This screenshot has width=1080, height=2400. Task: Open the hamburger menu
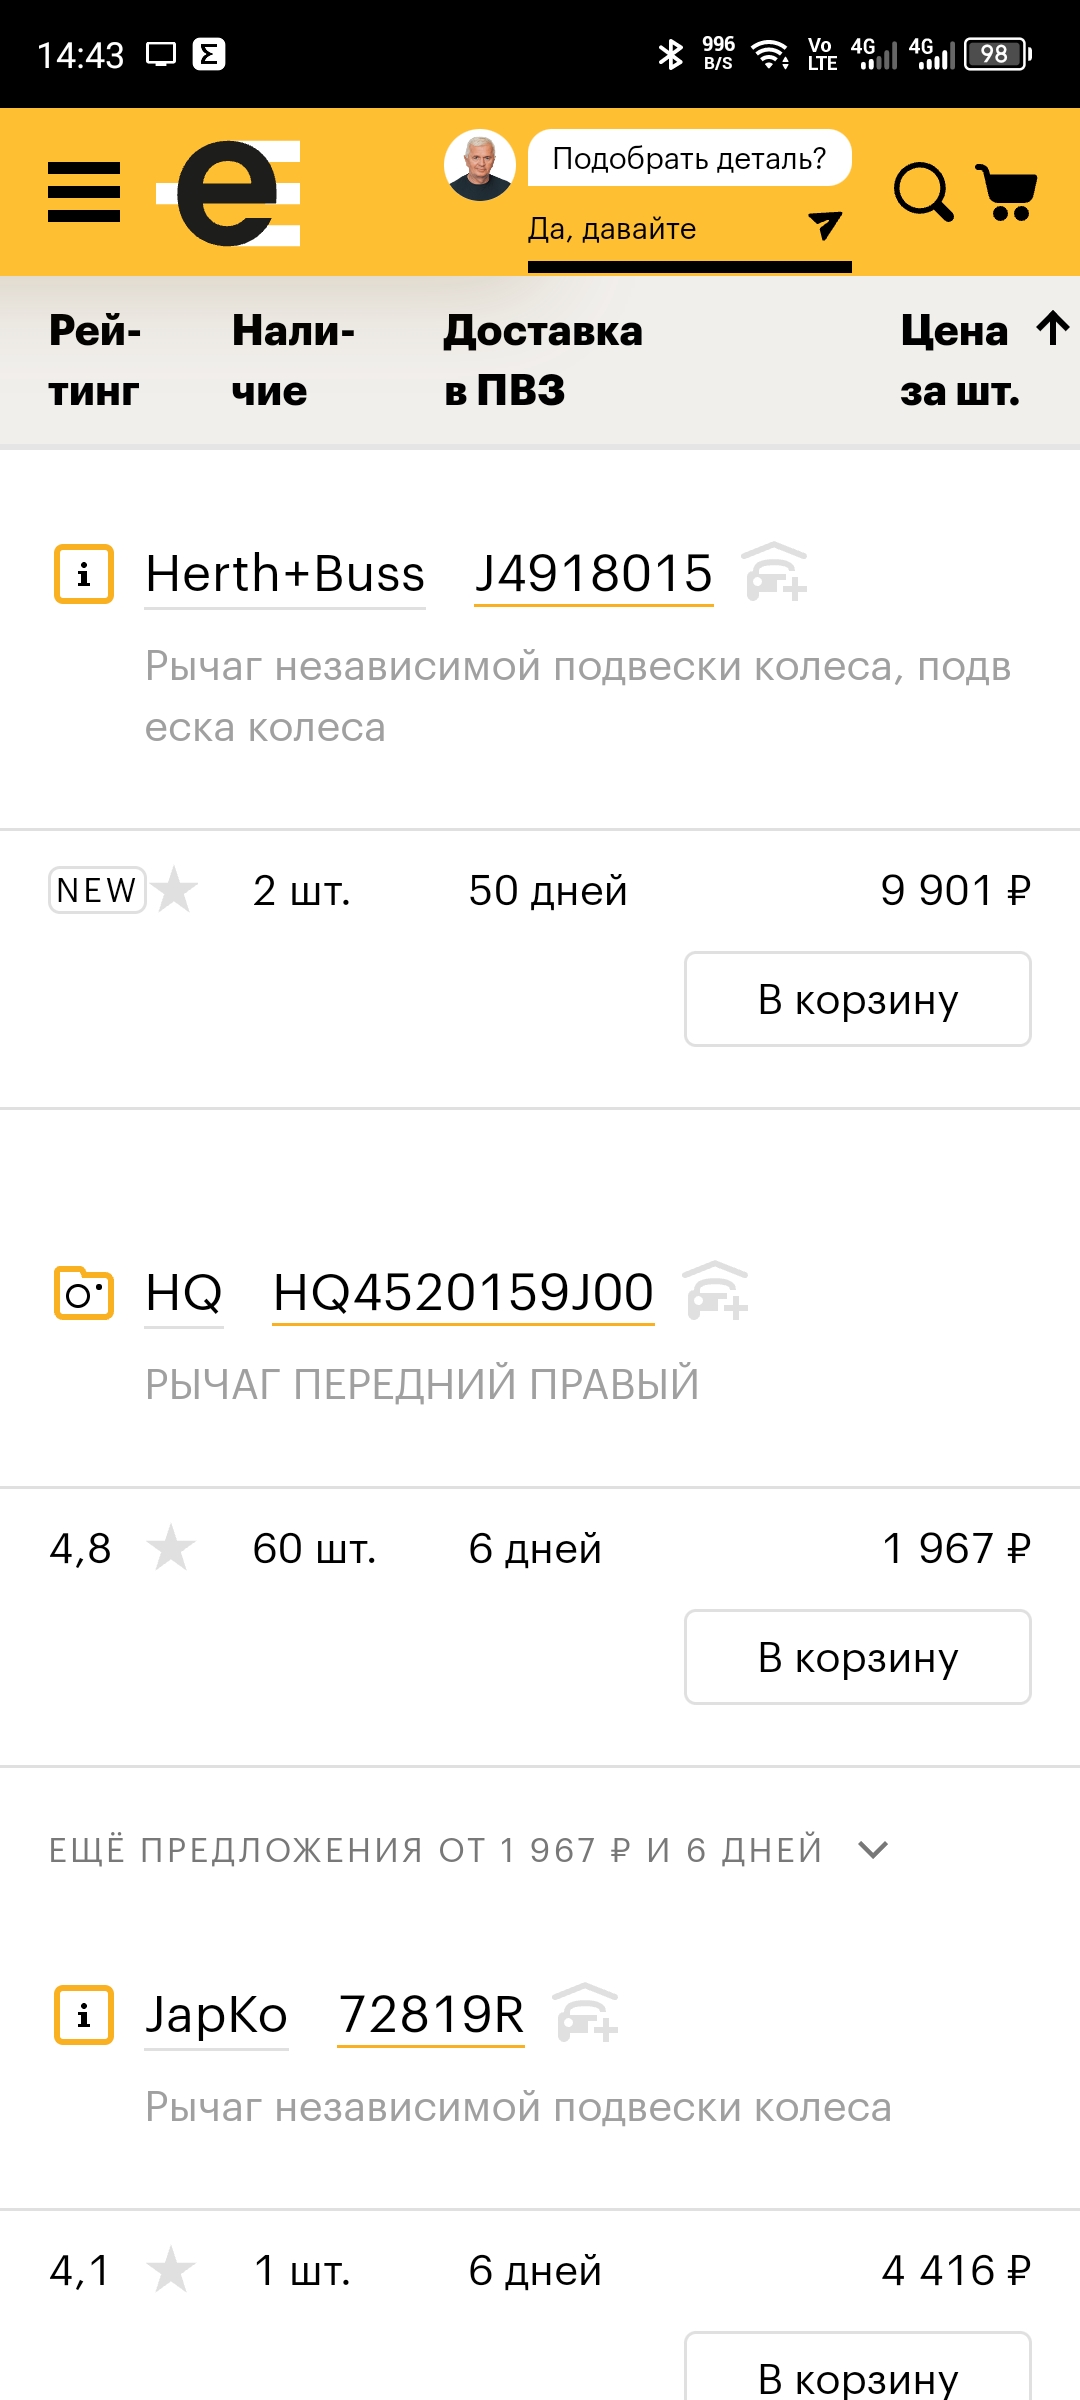pyautogui.click(x=84, y=192)
